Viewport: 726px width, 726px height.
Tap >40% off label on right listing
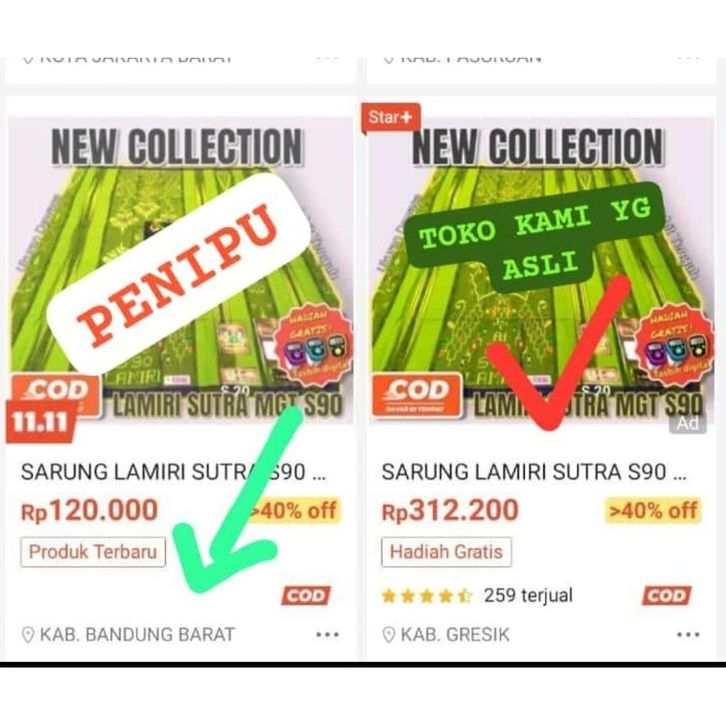coord(653,511)
